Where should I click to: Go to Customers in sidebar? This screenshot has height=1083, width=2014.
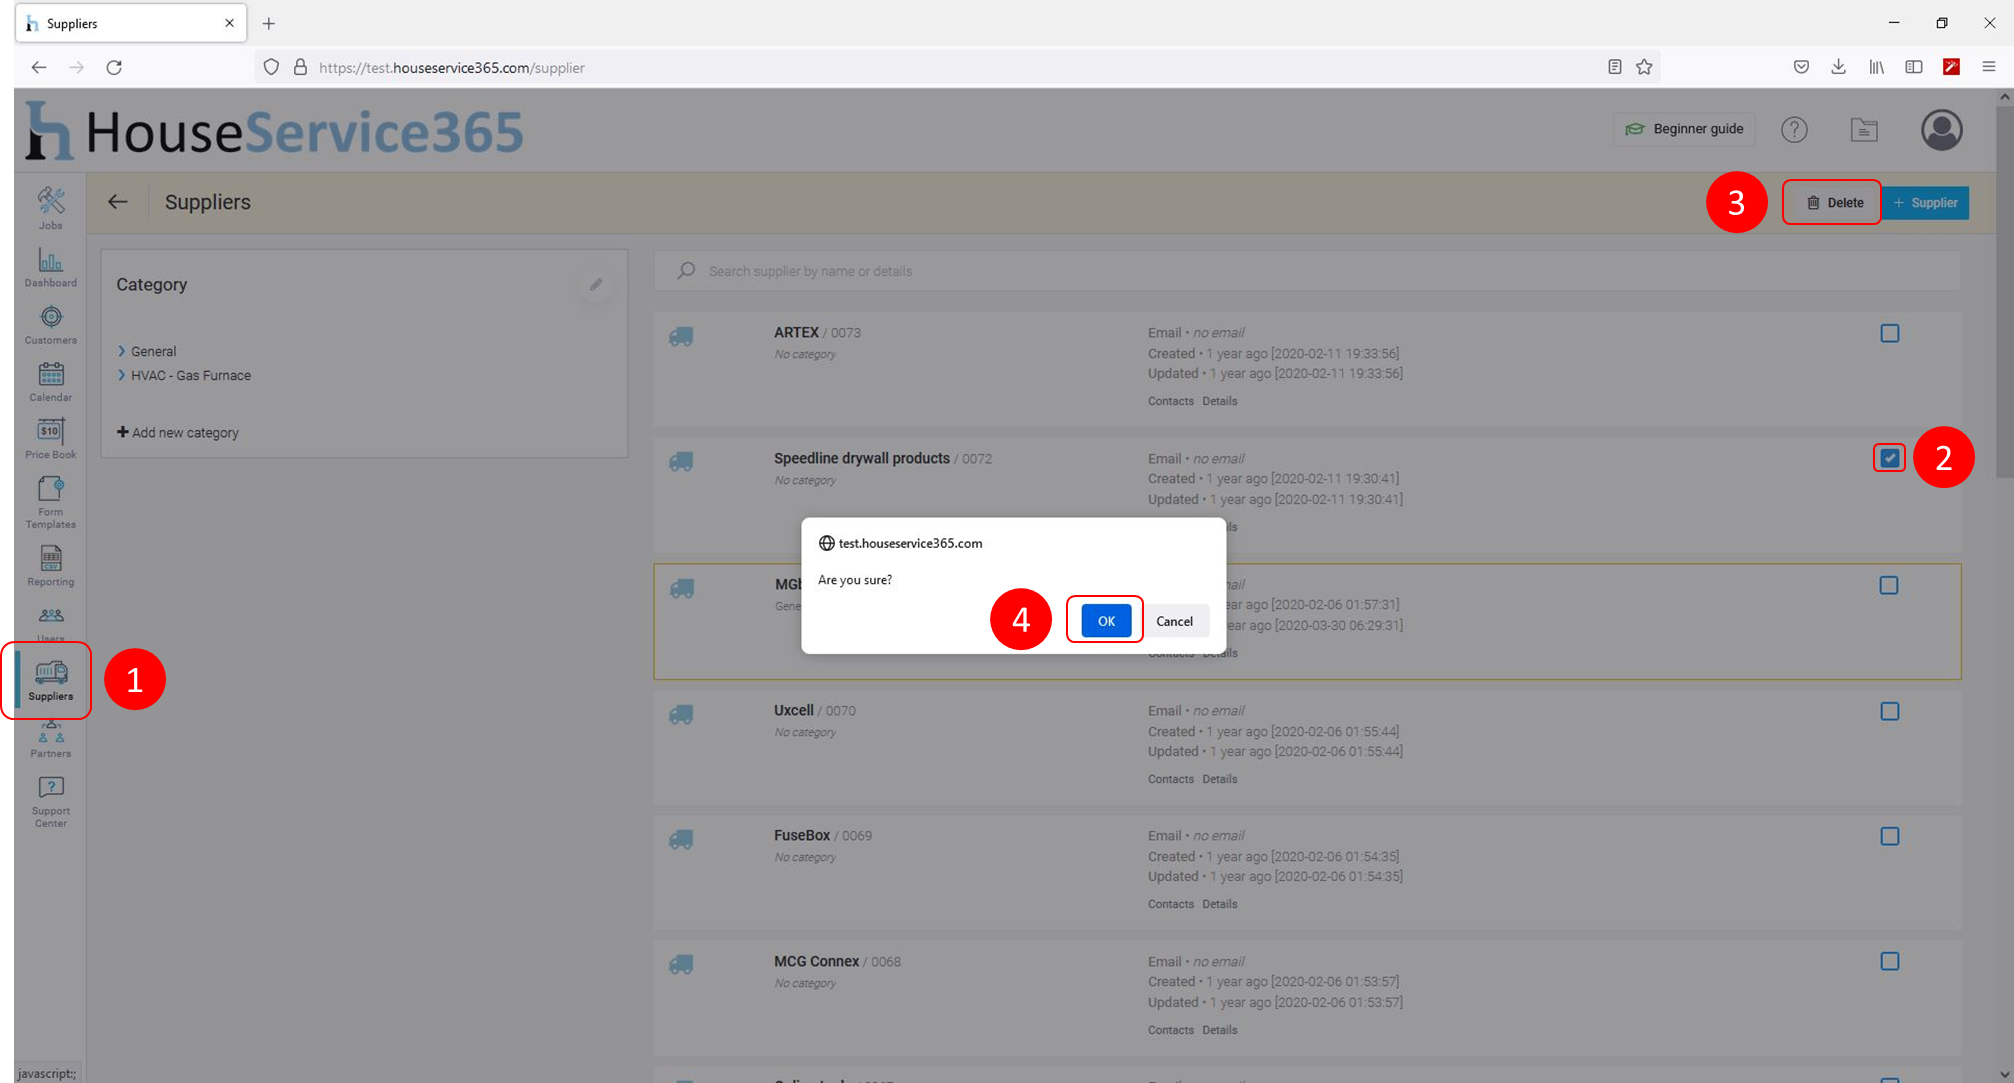point(50,324)
